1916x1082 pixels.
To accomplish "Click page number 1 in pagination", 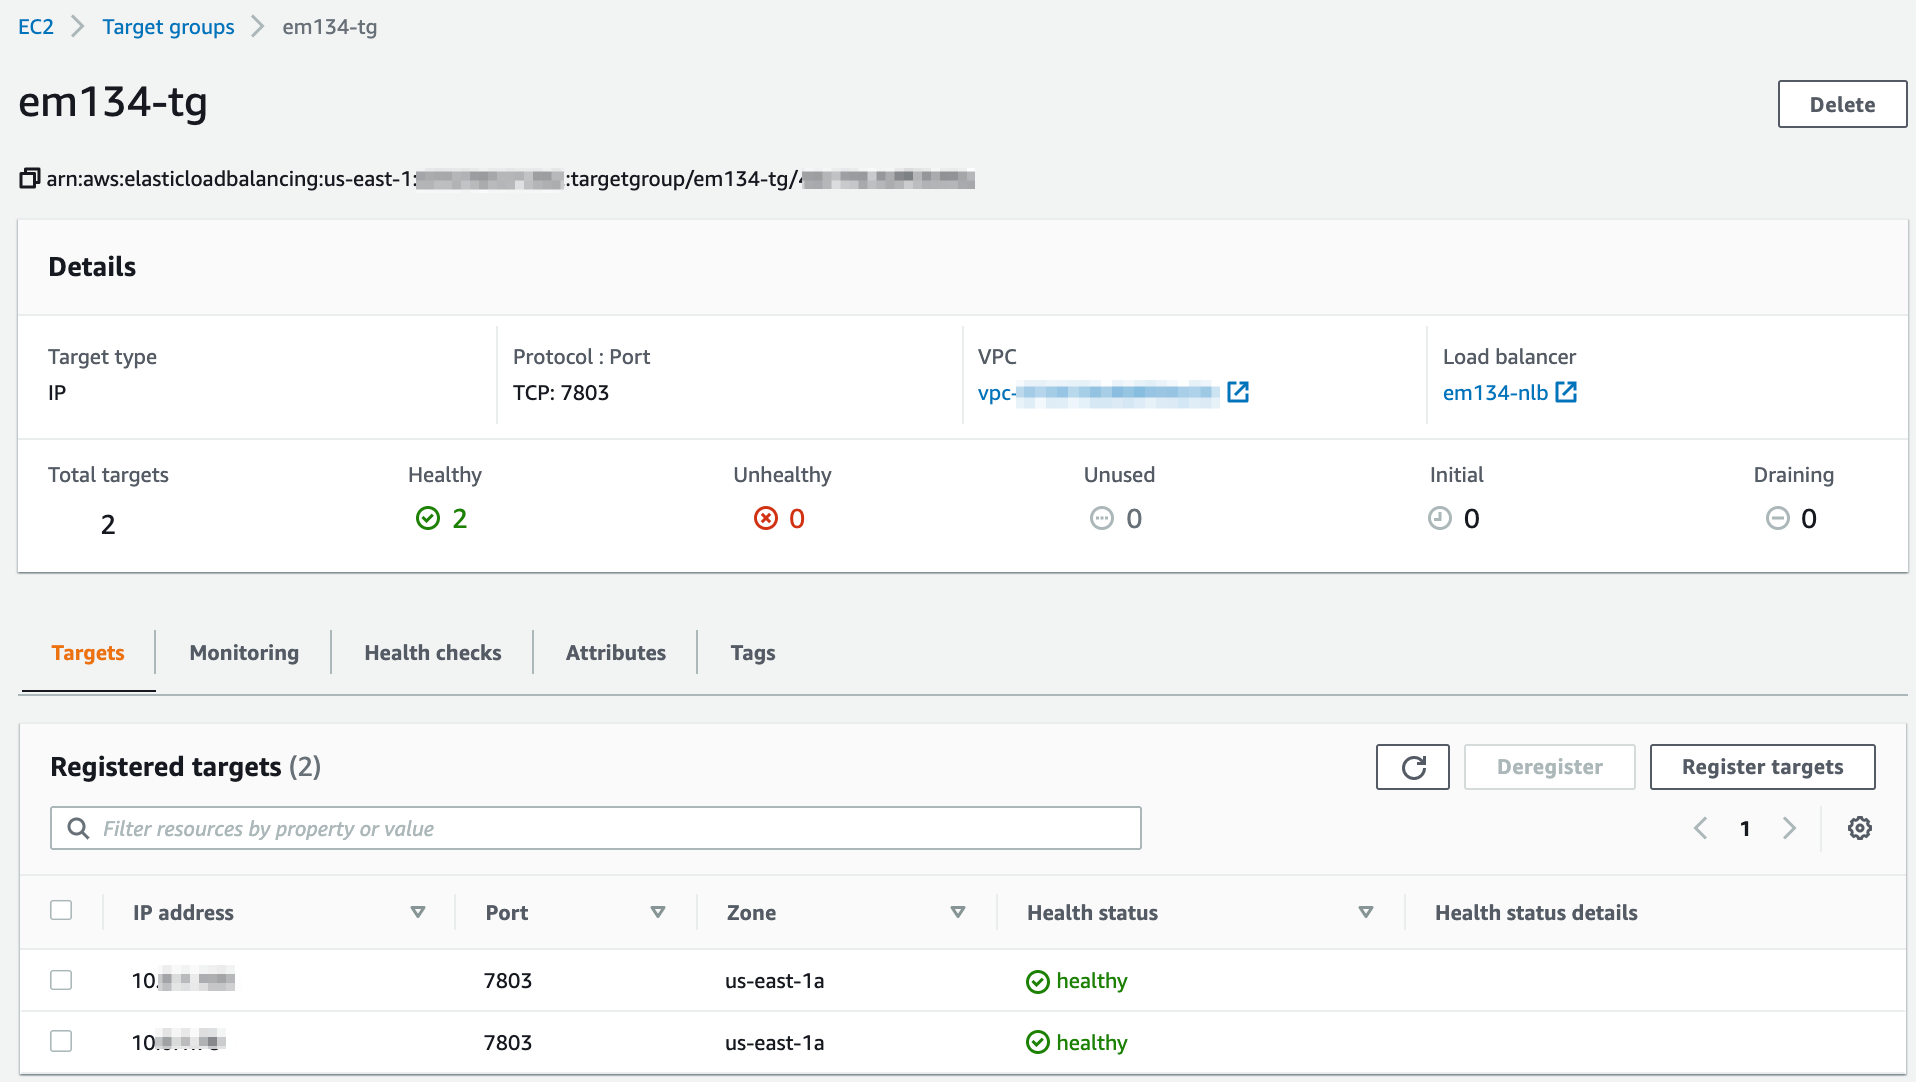I will 1745,828.
